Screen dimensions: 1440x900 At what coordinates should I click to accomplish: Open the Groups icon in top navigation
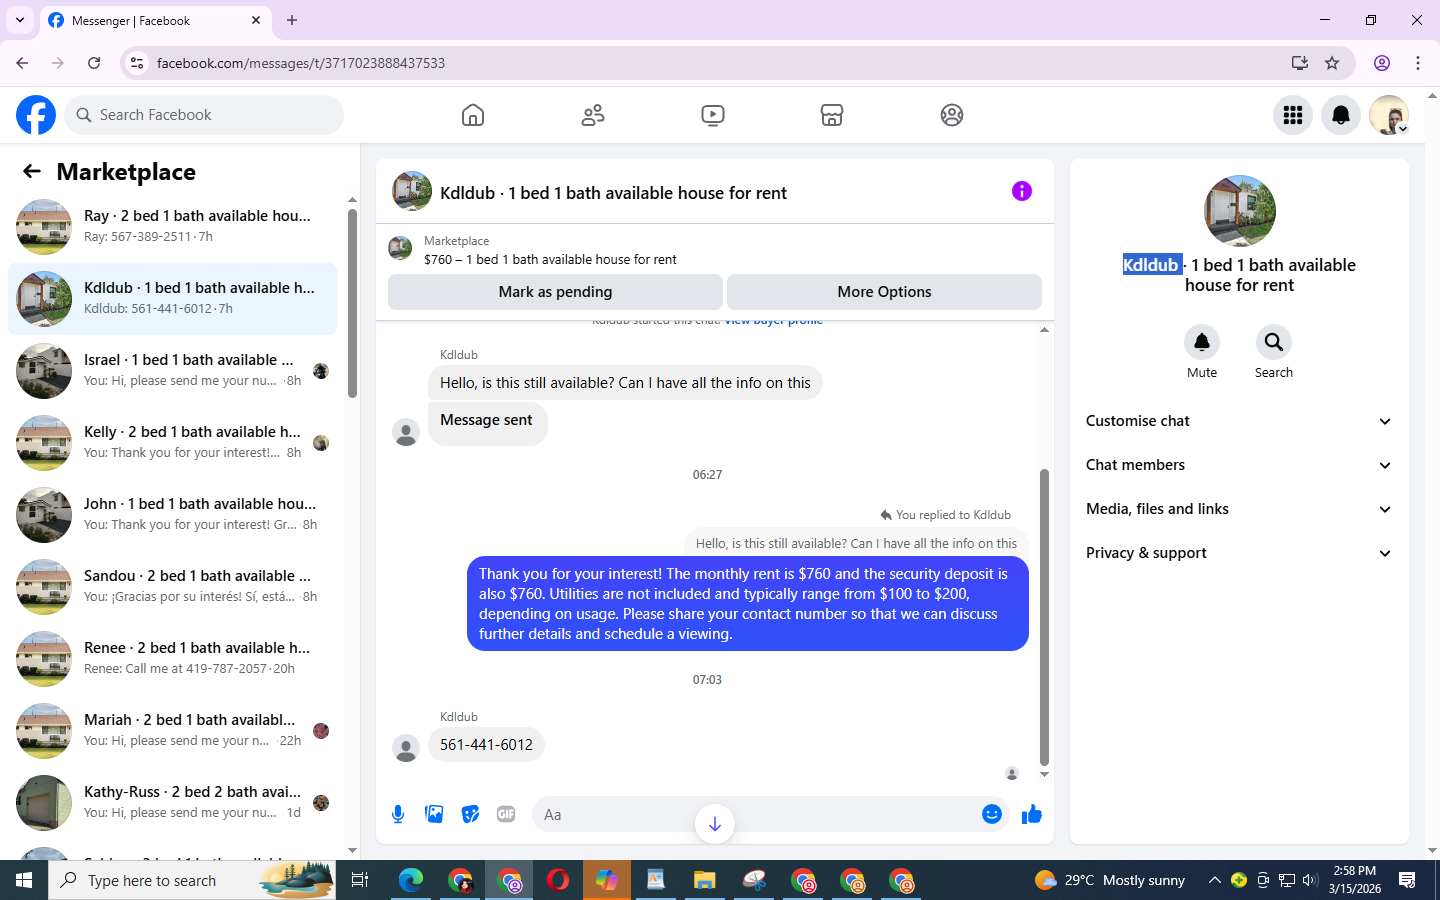952,115
